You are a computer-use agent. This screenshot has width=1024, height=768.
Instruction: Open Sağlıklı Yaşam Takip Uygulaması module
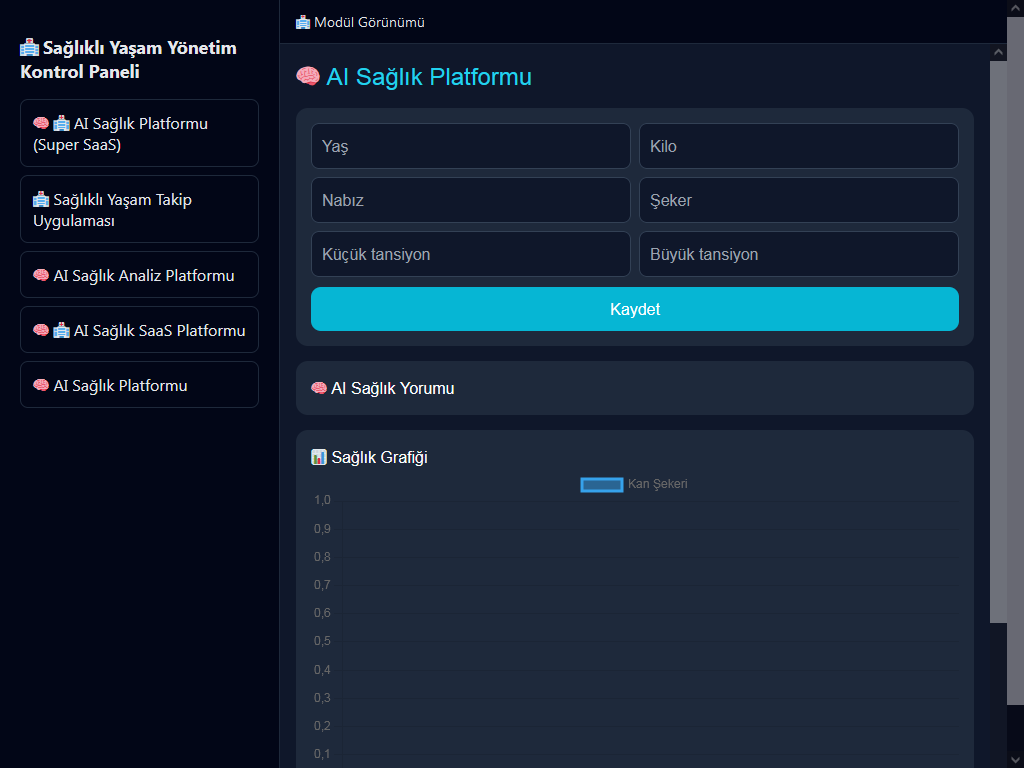pyautogui.click(x=139, y=209)
